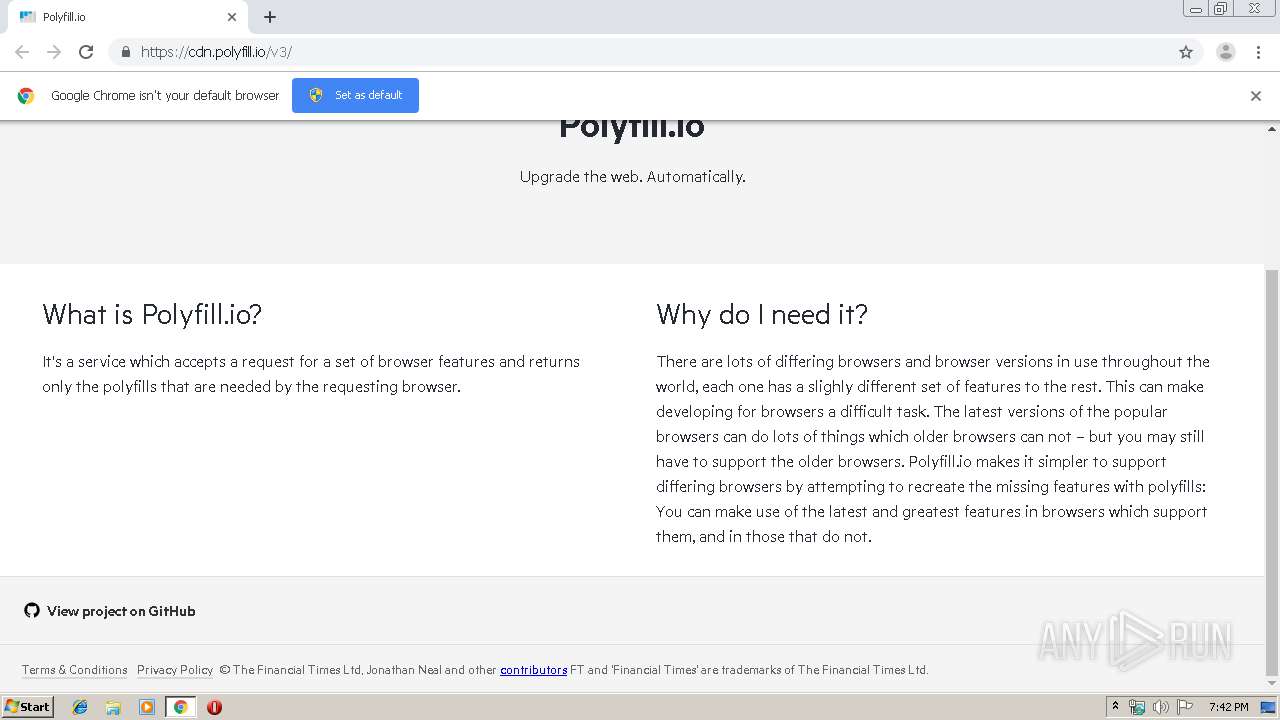Open the Terms & Conditions link
The width and height of the screenshot is (1280, 720).
pos(75,670)
